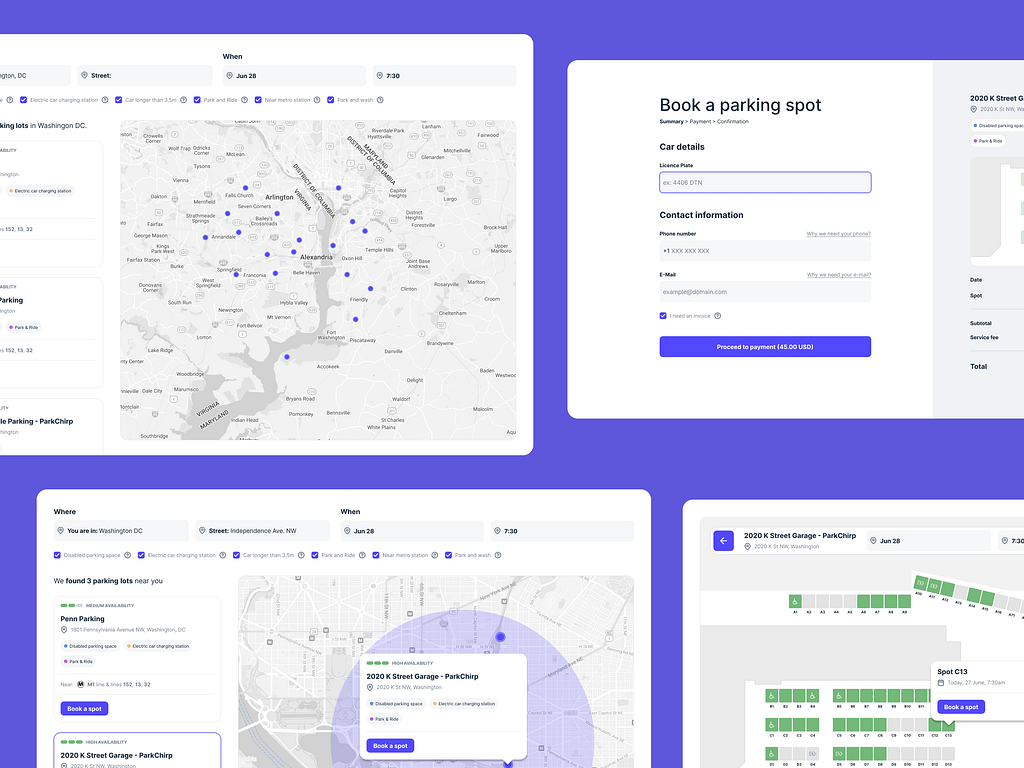This screenshot has height=768, width=1024.
Task: Select the Summary step in the booking breadcrumb
Action: (671, 121)
